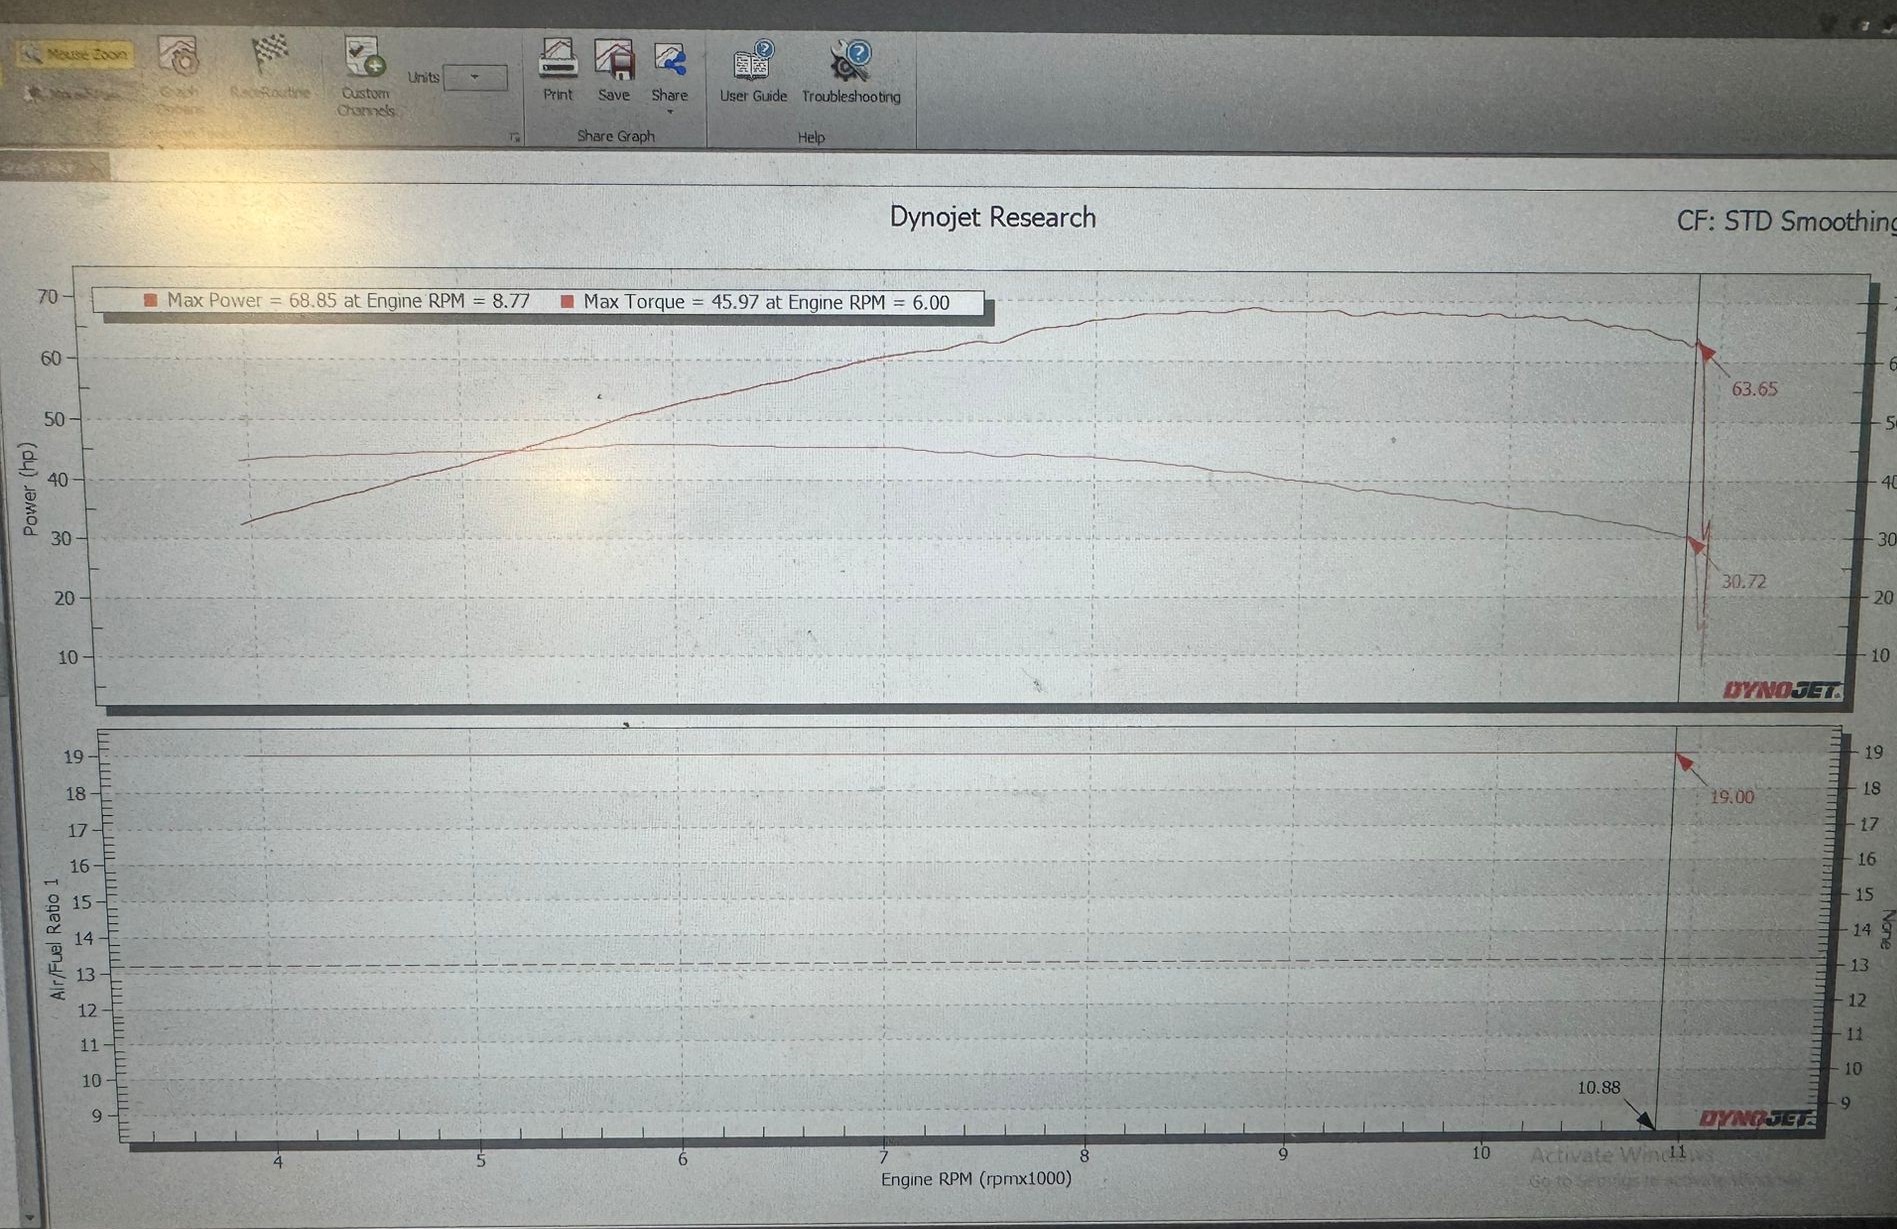This screenshot has width=1897, height=1229.
Task: Select the graph tab below the ribbon
Action: [52, 168]
